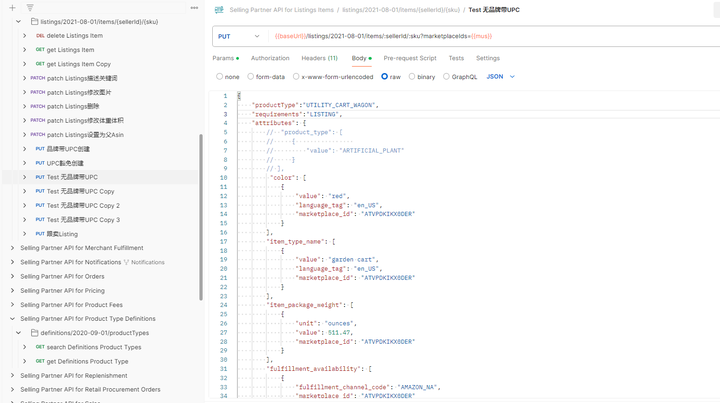
Task: Choose the GraphQL body option
Action: [x=446, y=77]
